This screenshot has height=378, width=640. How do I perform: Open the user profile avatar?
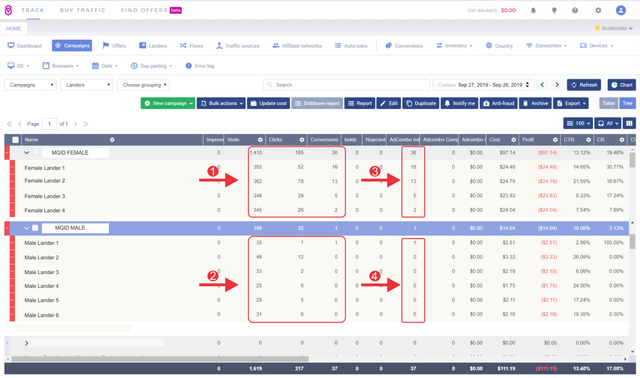(621, 10)
